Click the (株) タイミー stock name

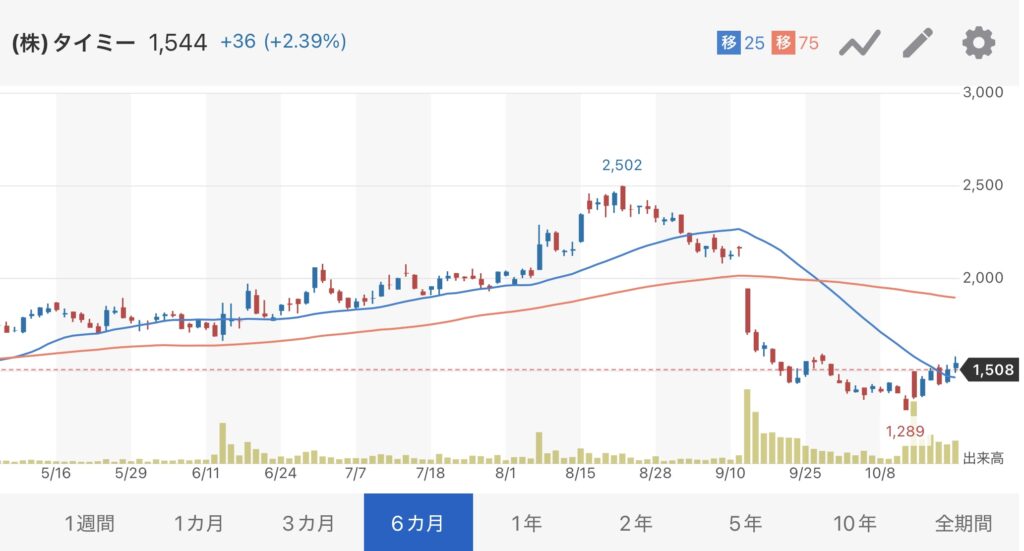73,43
